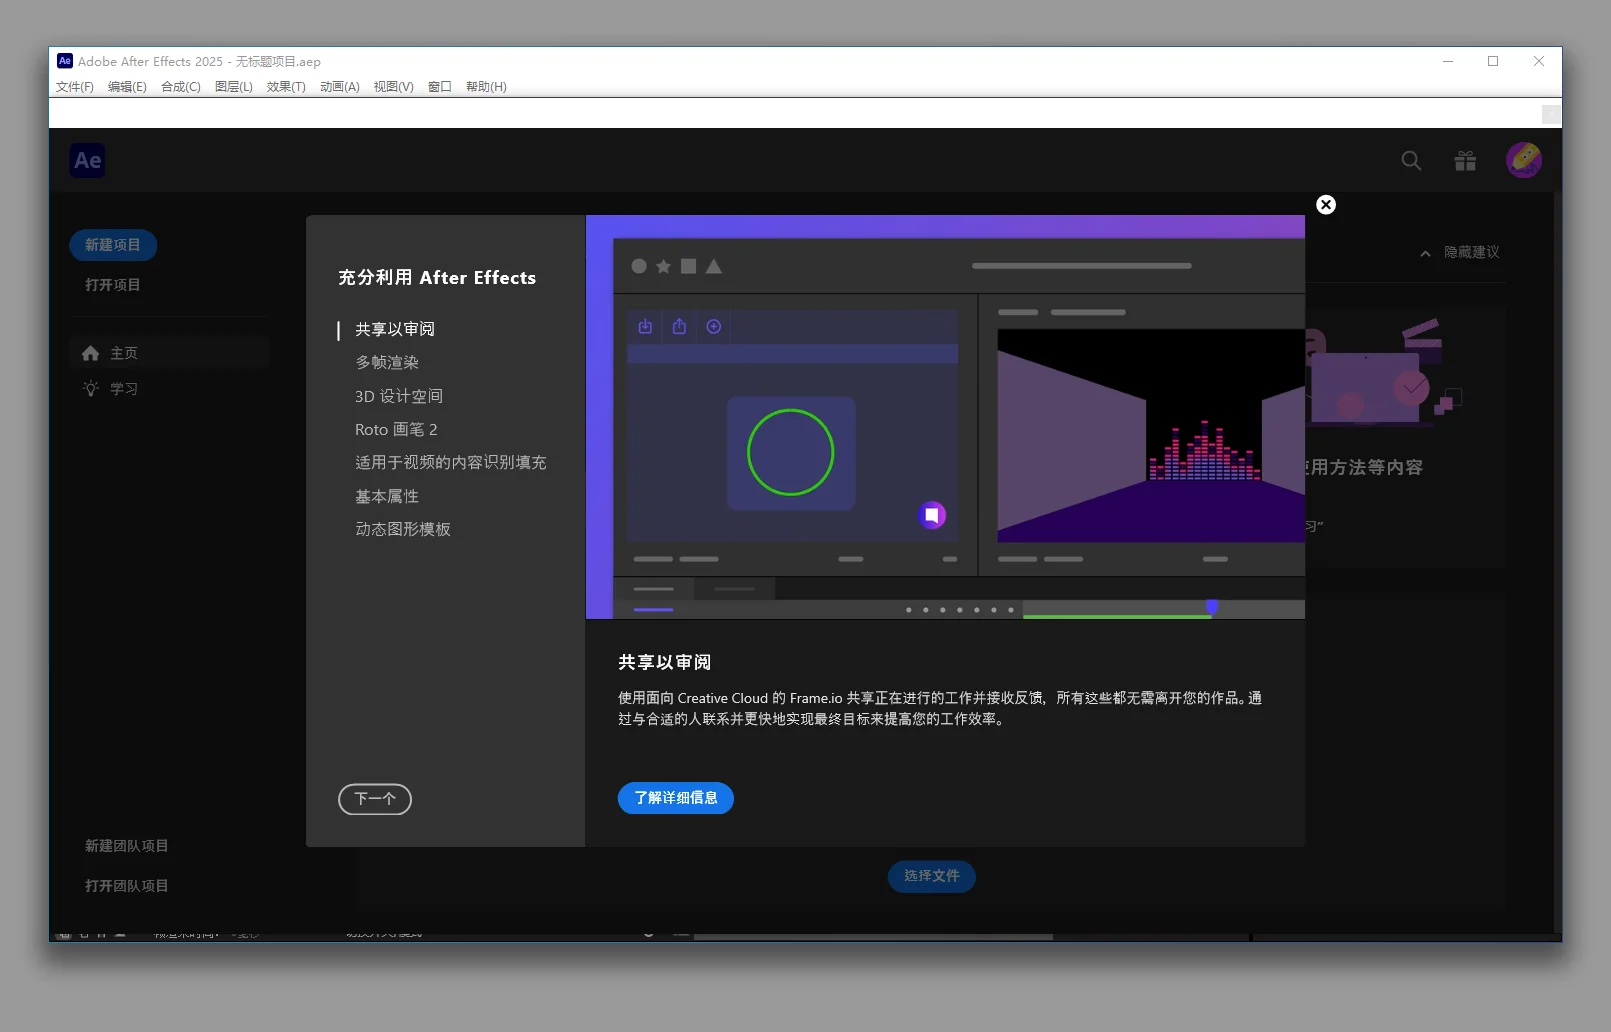Open the 图层(L) menu

click(234, 87)
